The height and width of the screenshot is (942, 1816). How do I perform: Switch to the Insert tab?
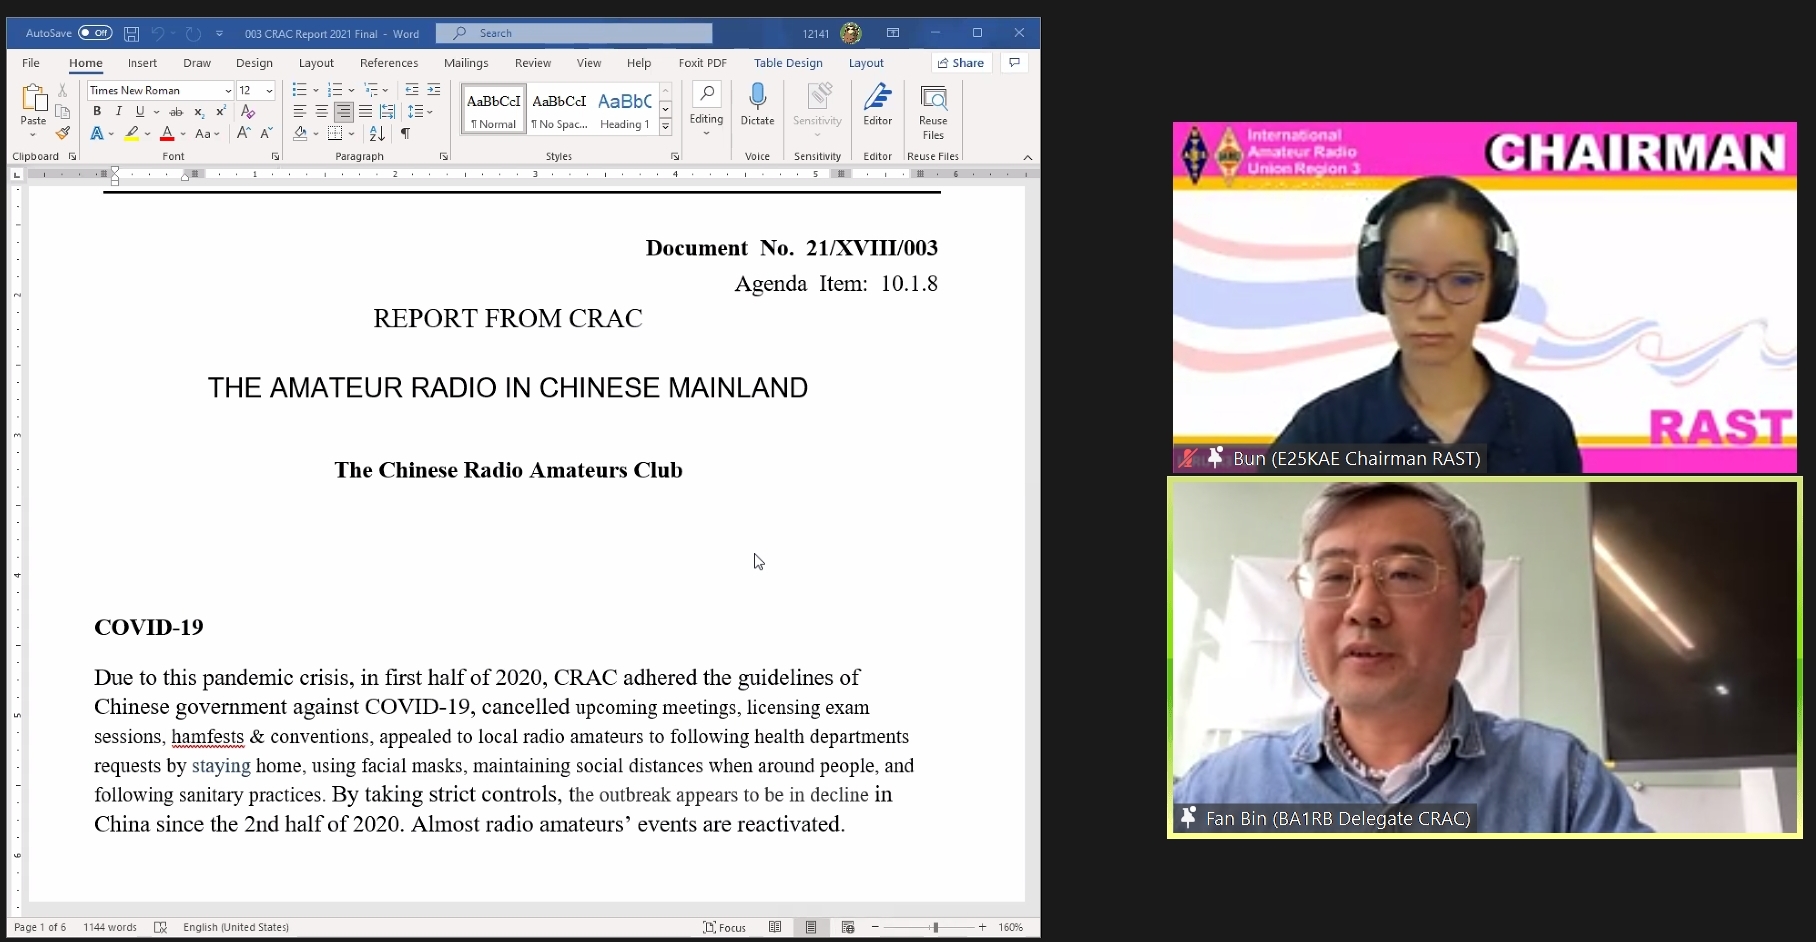click(142, 62)
